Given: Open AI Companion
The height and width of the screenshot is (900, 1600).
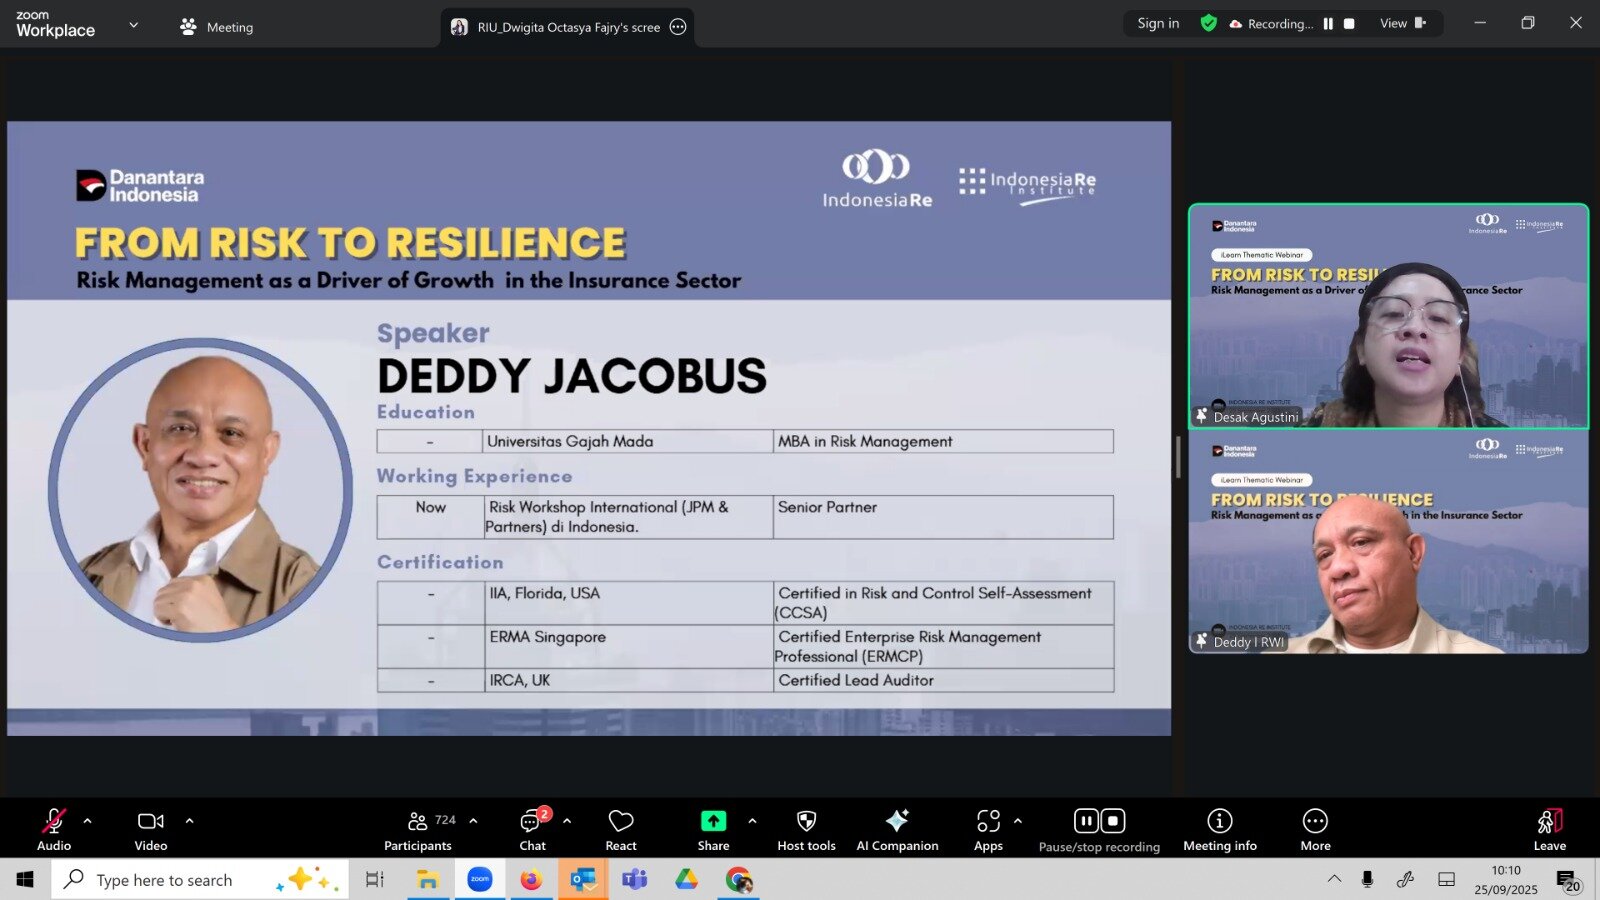Looking at the screenshot, I should pyautogui.click(x=897, y=829).
